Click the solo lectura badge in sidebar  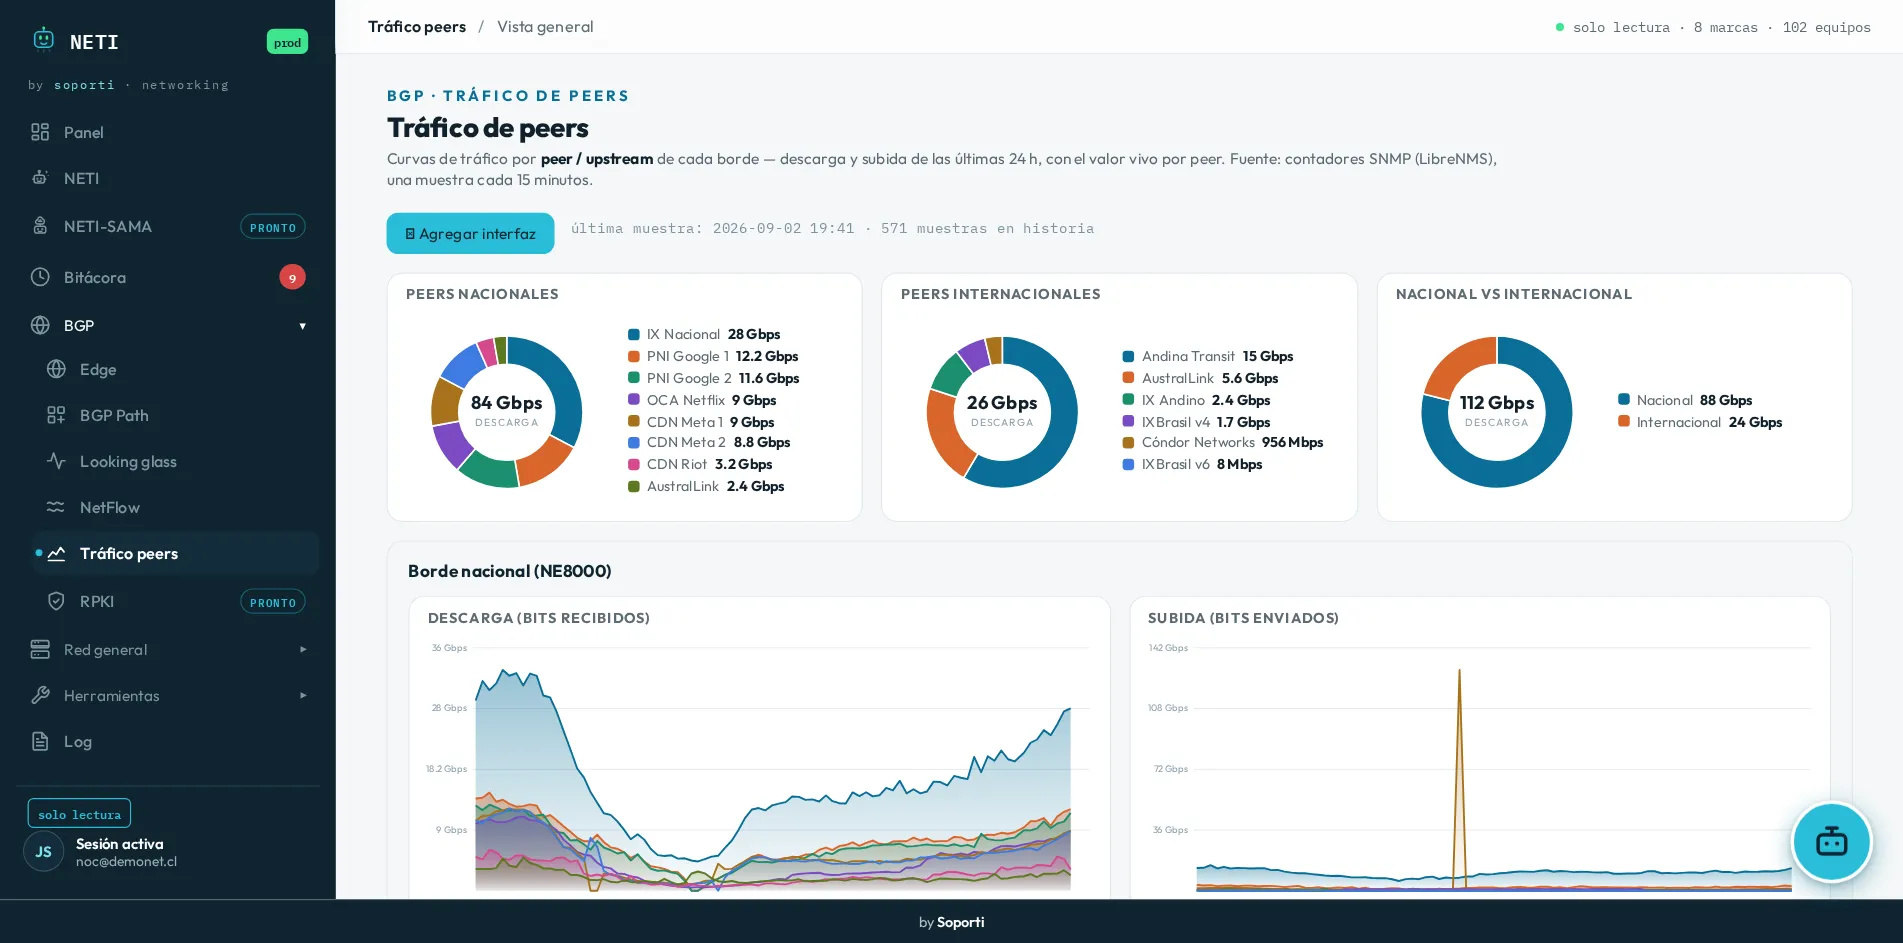pos(79,814)
